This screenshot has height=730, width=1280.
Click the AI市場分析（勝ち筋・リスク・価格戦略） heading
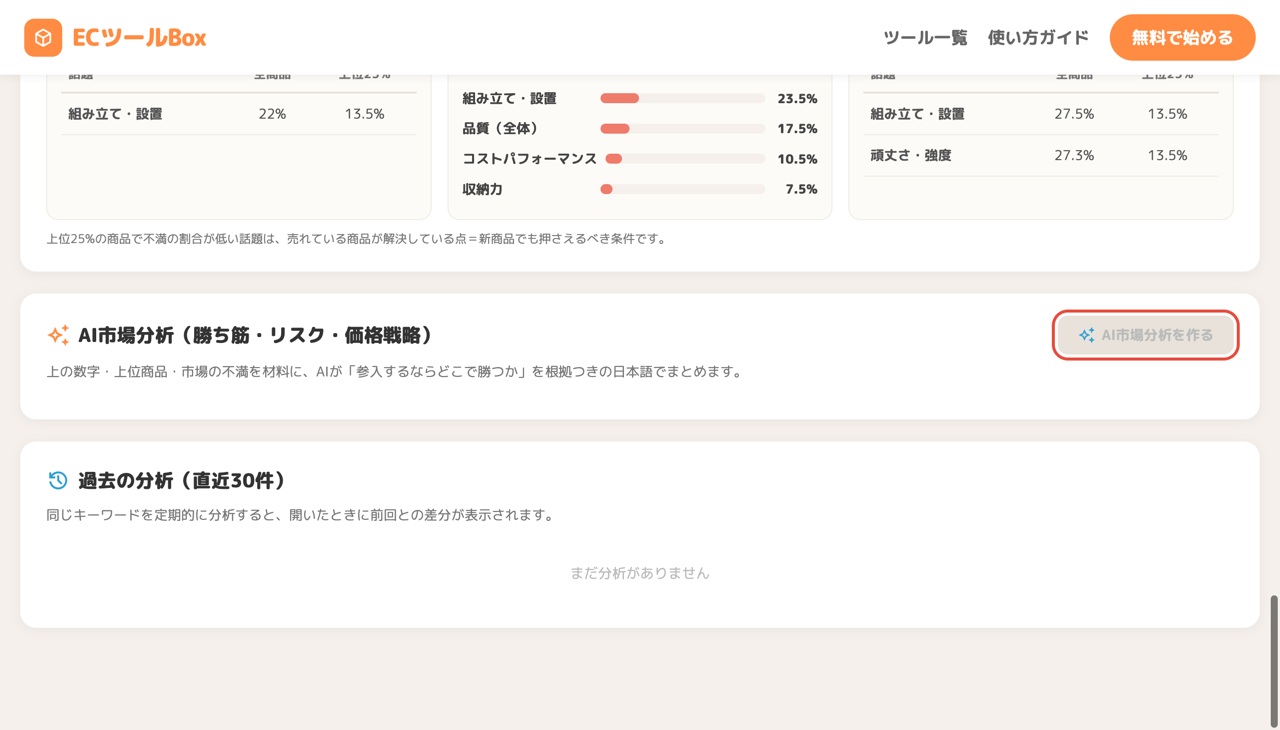256,335
